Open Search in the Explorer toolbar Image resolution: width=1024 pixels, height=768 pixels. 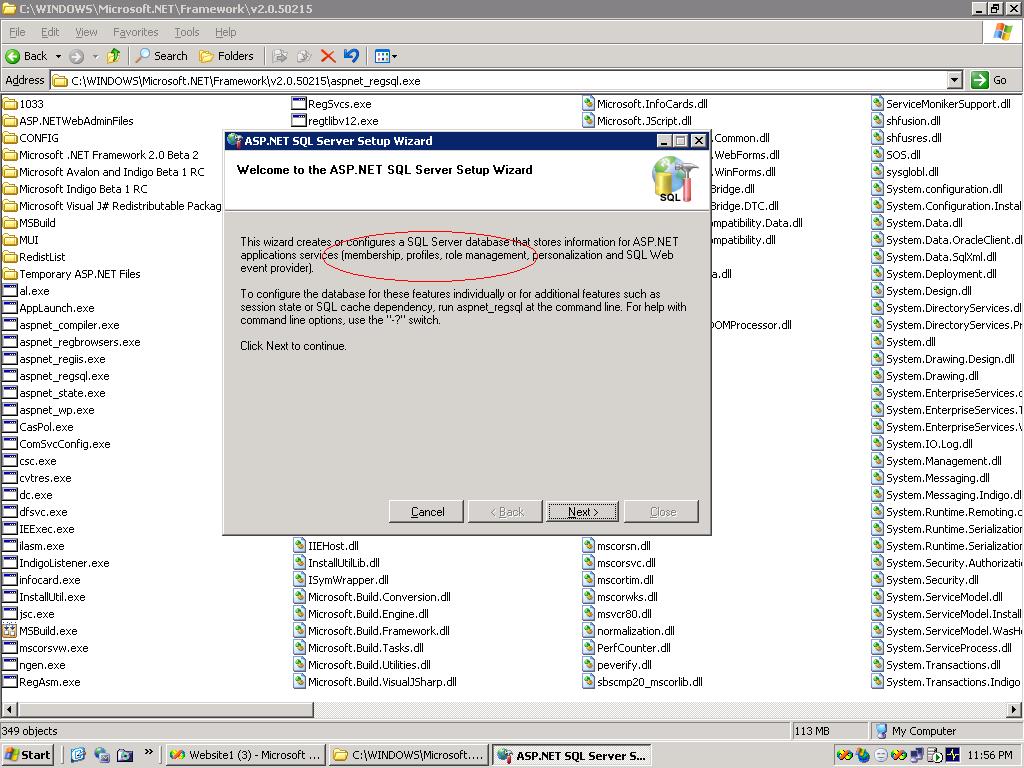pos(161,56)
